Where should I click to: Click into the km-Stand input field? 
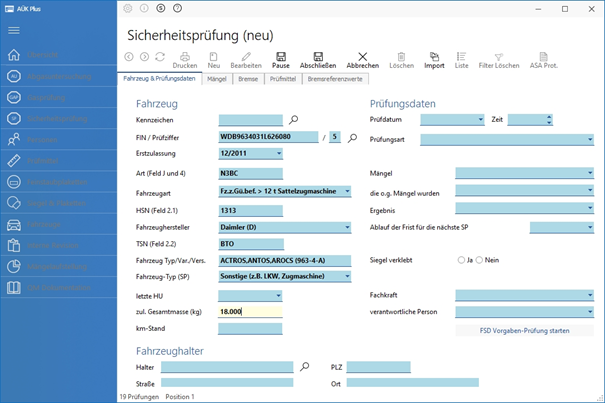250,328
